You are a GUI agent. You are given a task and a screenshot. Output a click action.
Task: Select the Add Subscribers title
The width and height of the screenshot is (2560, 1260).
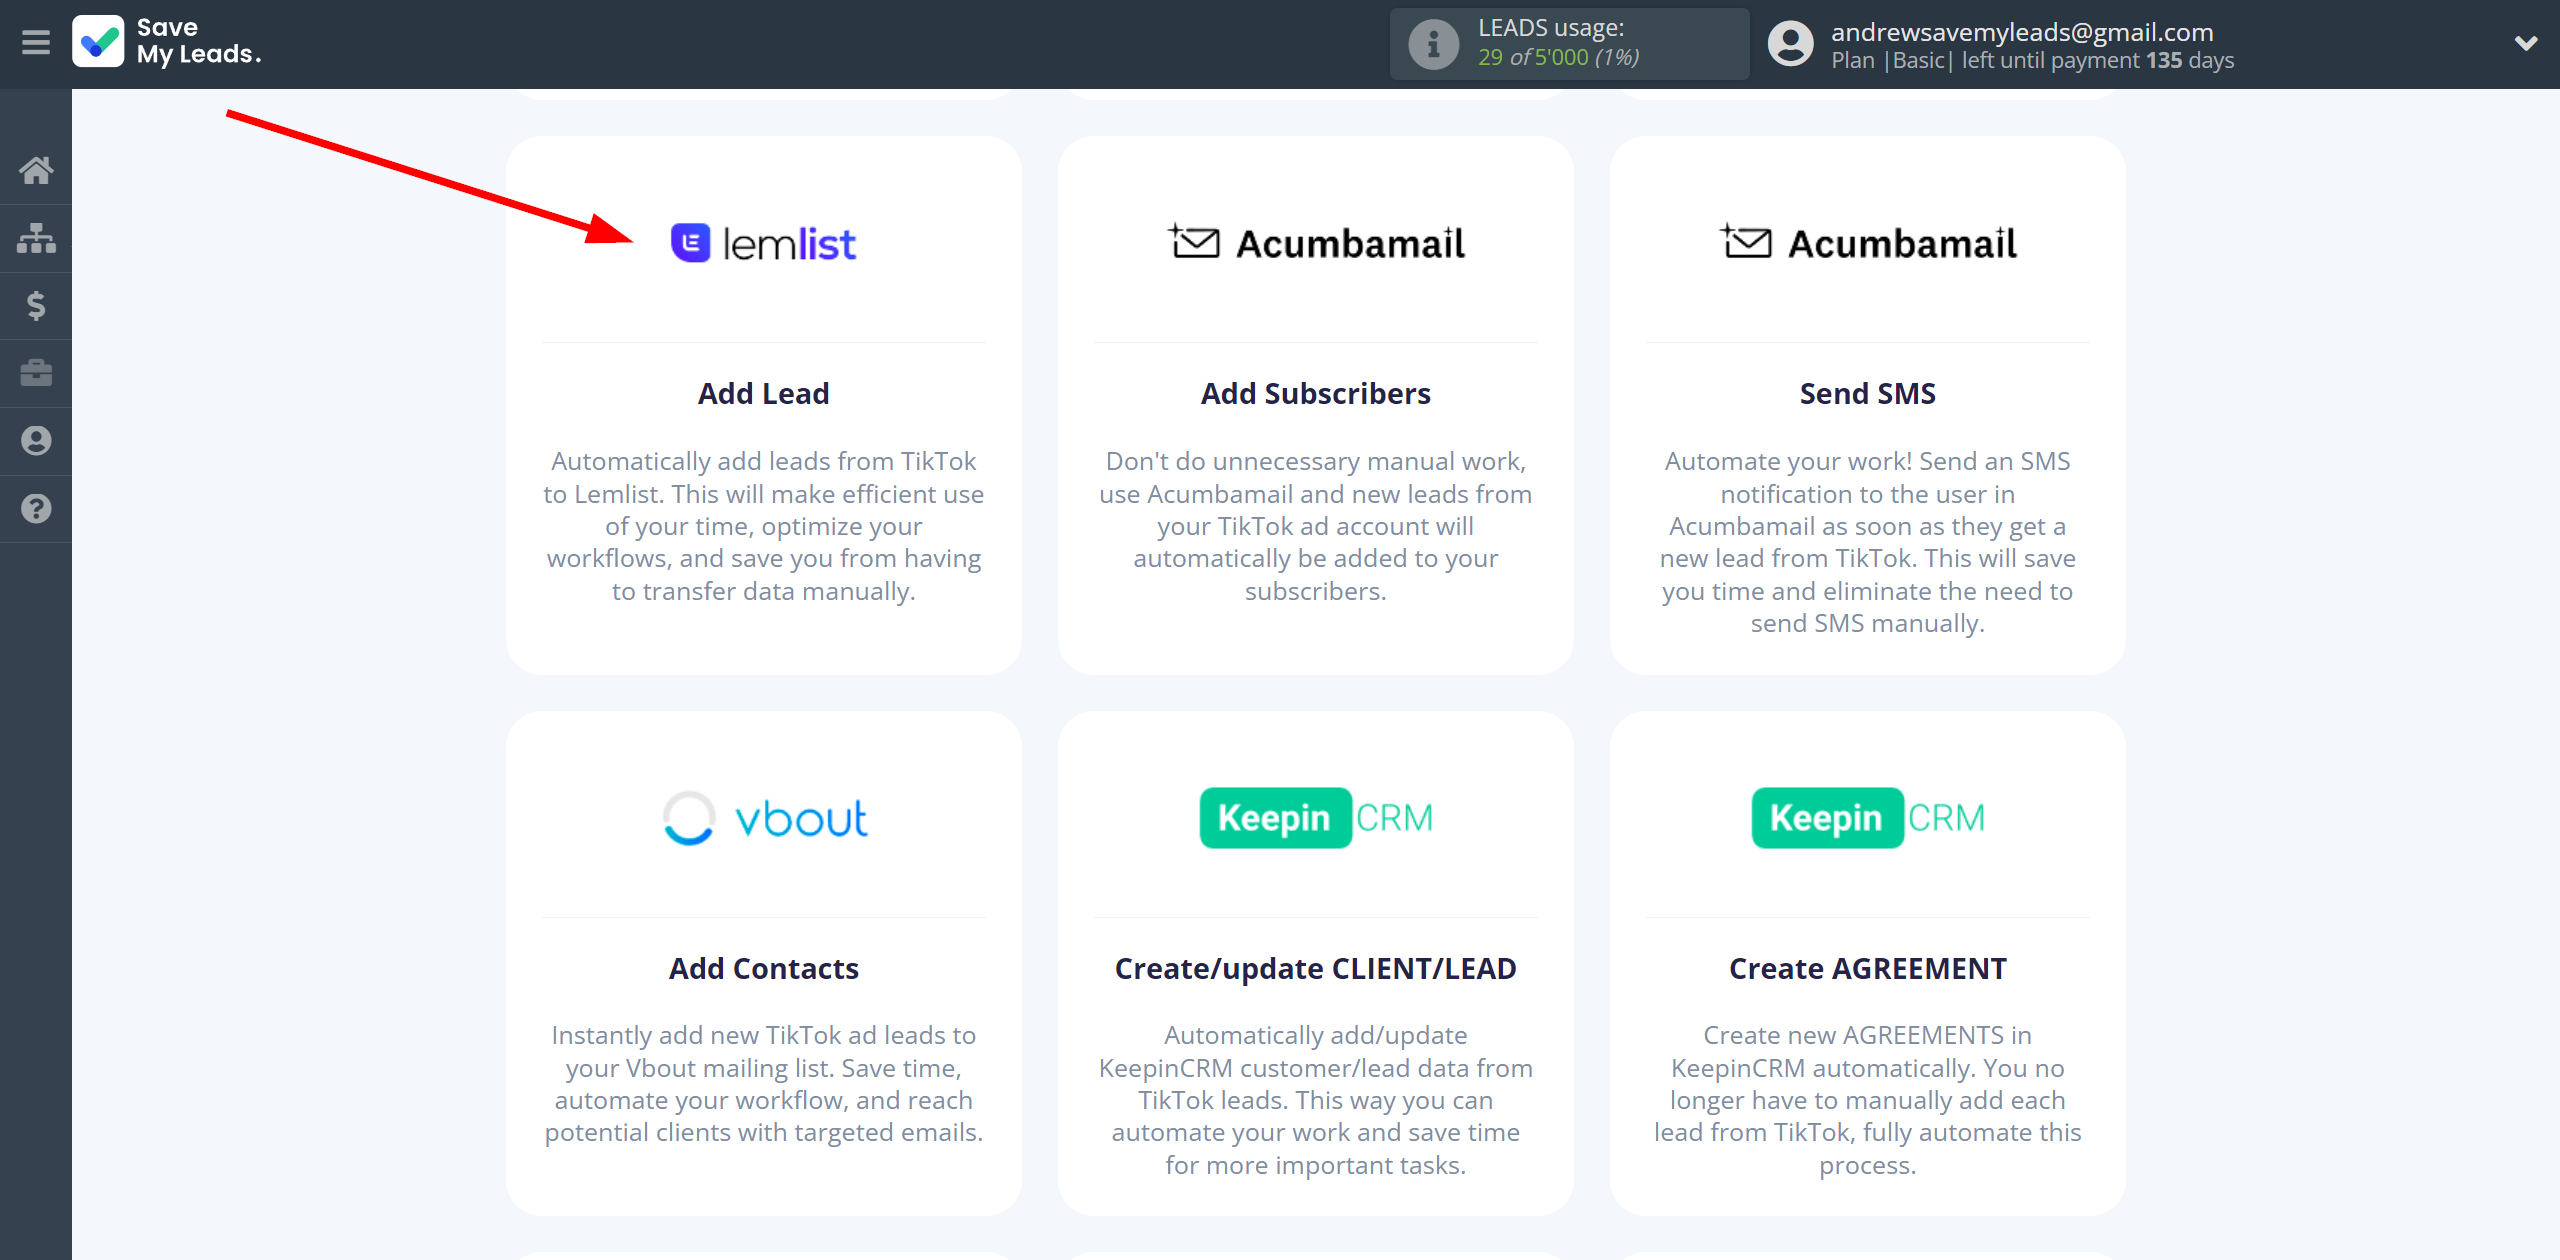pyautogui.click(x=1316, y=394)
